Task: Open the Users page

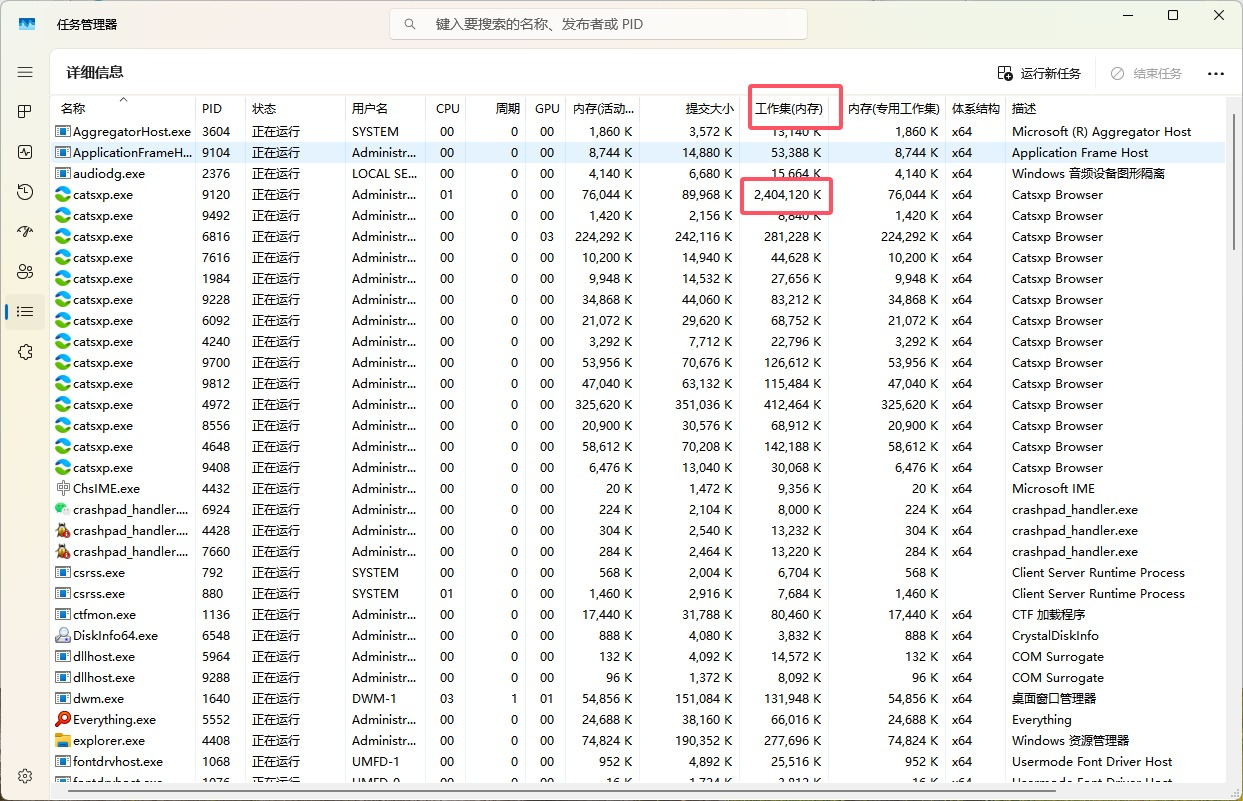Action: click(x=24, y=271)
